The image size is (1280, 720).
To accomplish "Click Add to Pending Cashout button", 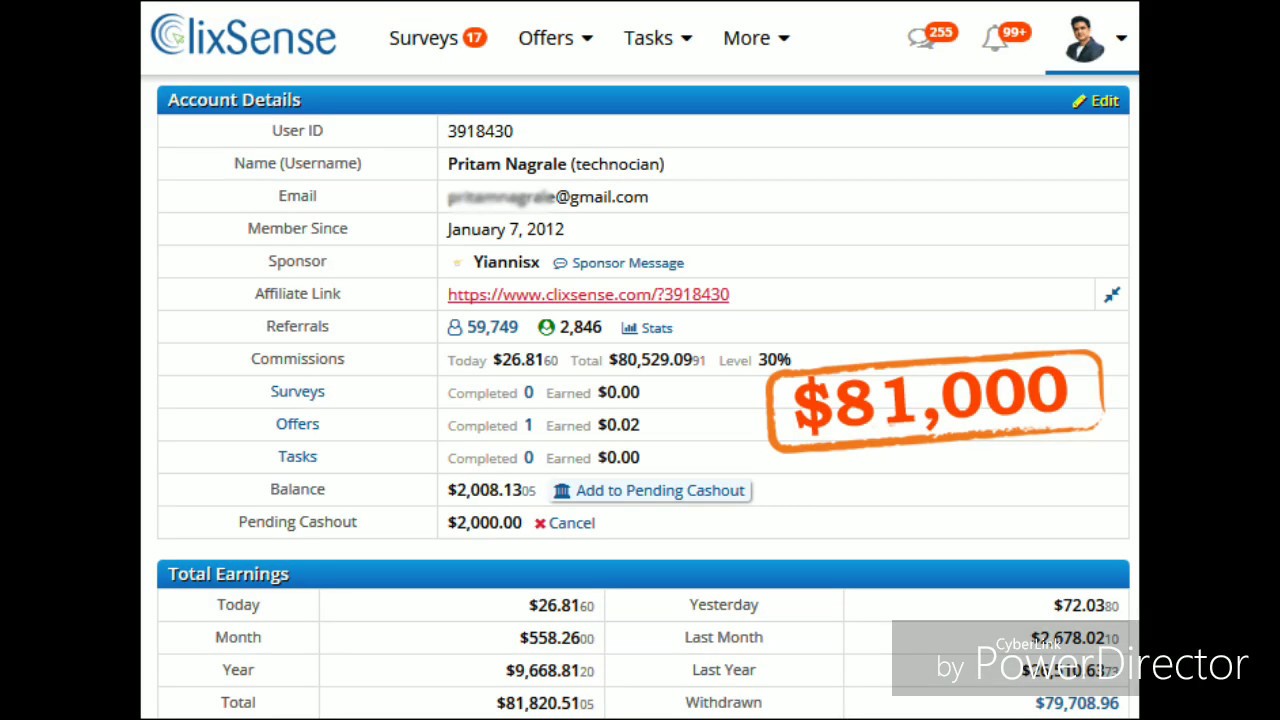I will pos(650,490).
